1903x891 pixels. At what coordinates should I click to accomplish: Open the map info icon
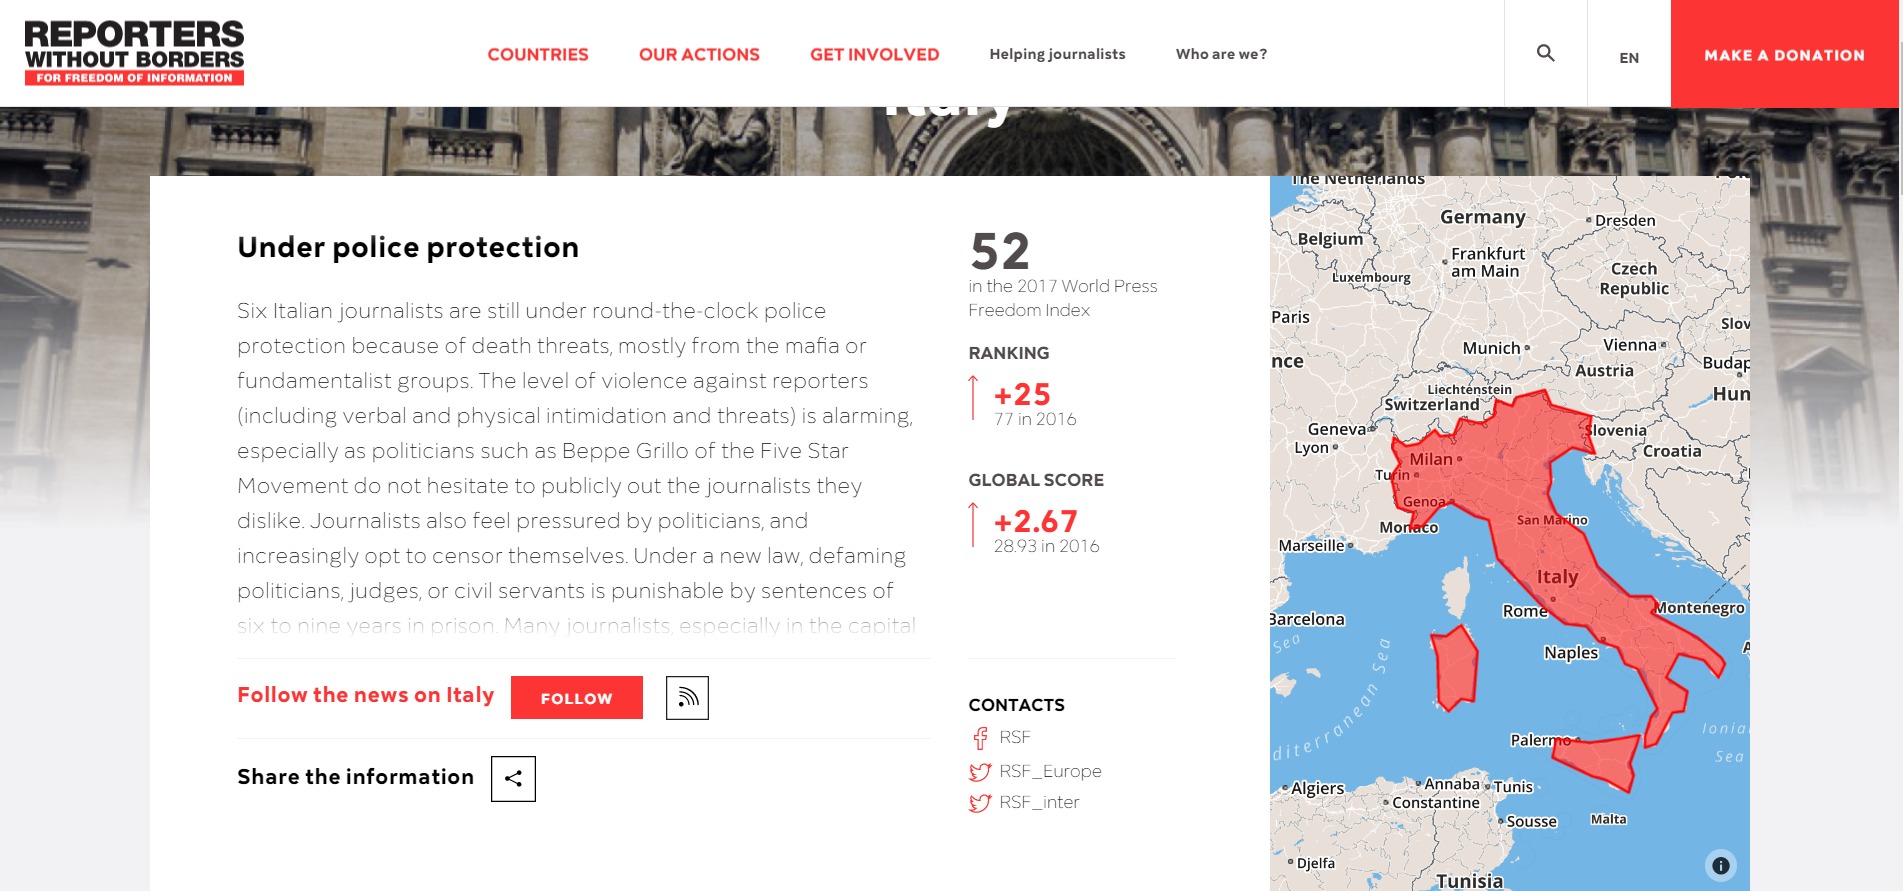coord(1720,865)
